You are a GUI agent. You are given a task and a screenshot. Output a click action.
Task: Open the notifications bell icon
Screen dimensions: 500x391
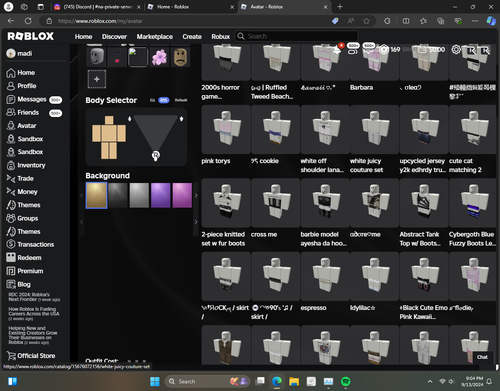click(x=337, y=49)
